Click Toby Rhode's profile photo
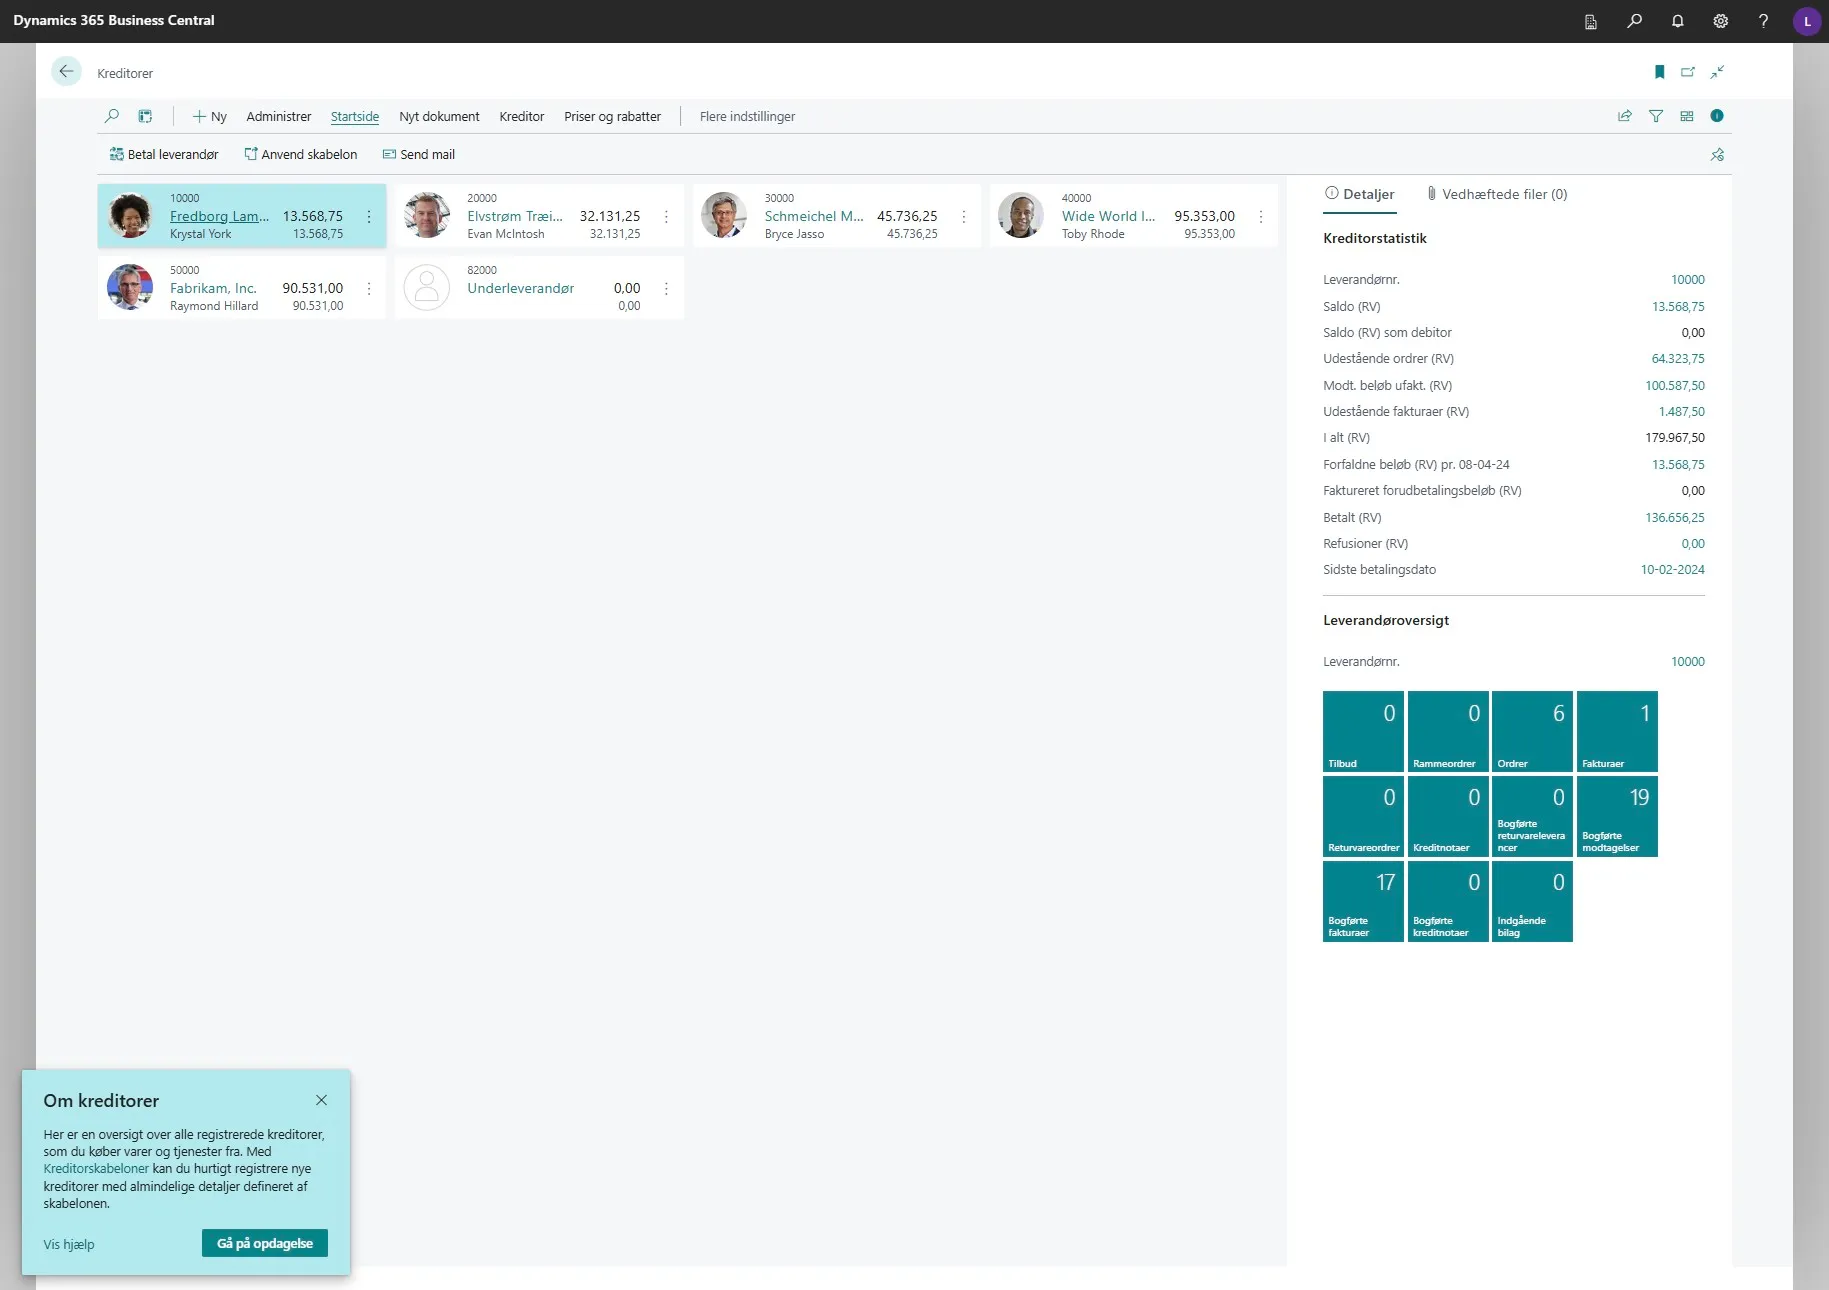This screenshot has width=1829, height=1290. 1021,216
